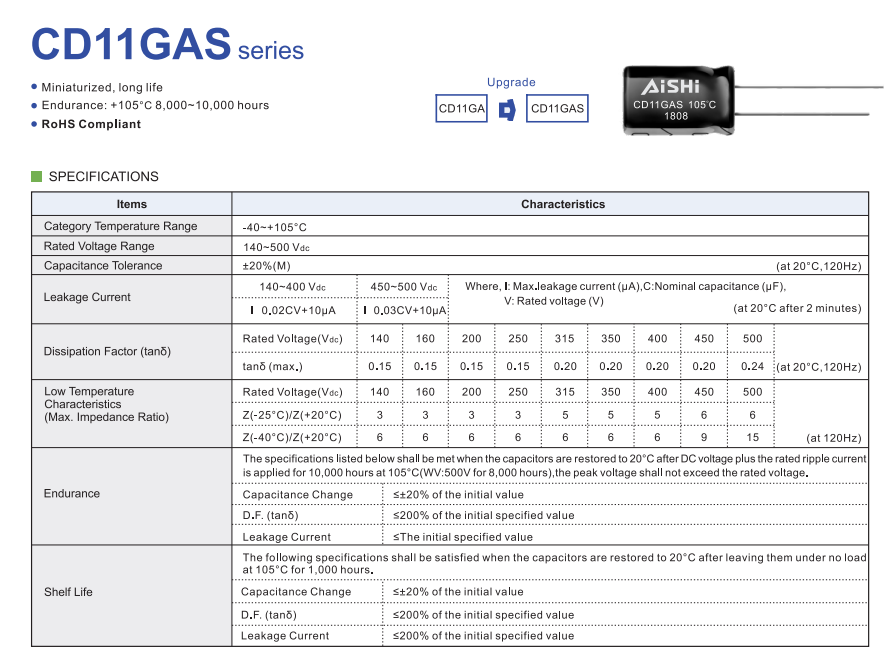896x664 pixels.
Task: Click the blue upgrade arrow icon
Action: [x=507, y=109]
